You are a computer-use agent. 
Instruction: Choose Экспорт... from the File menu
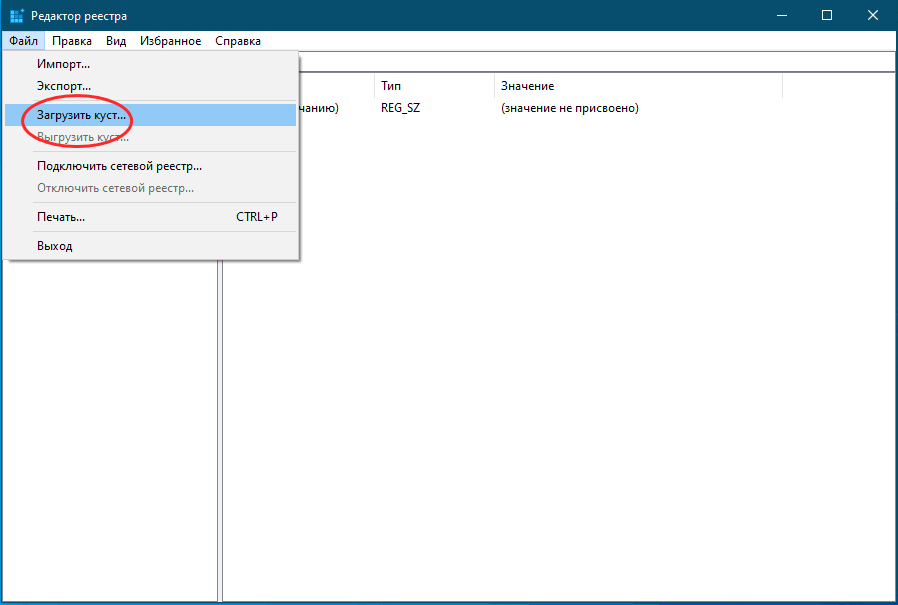(x=64, y=87)
